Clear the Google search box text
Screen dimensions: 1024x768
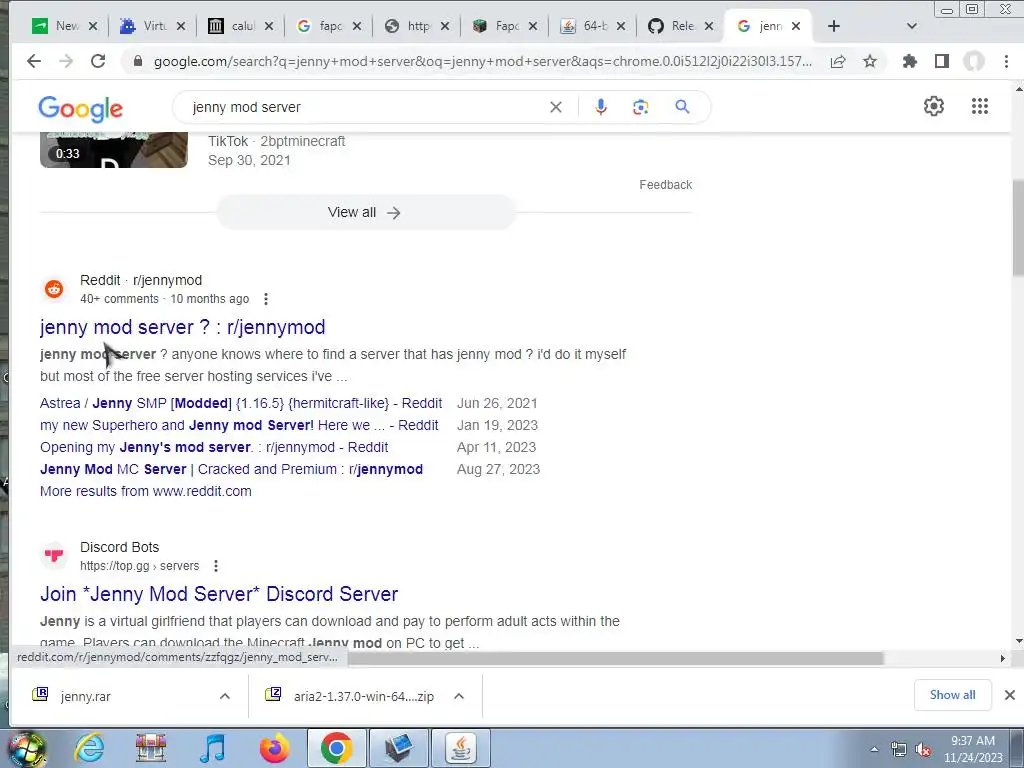tap(556, 107)
